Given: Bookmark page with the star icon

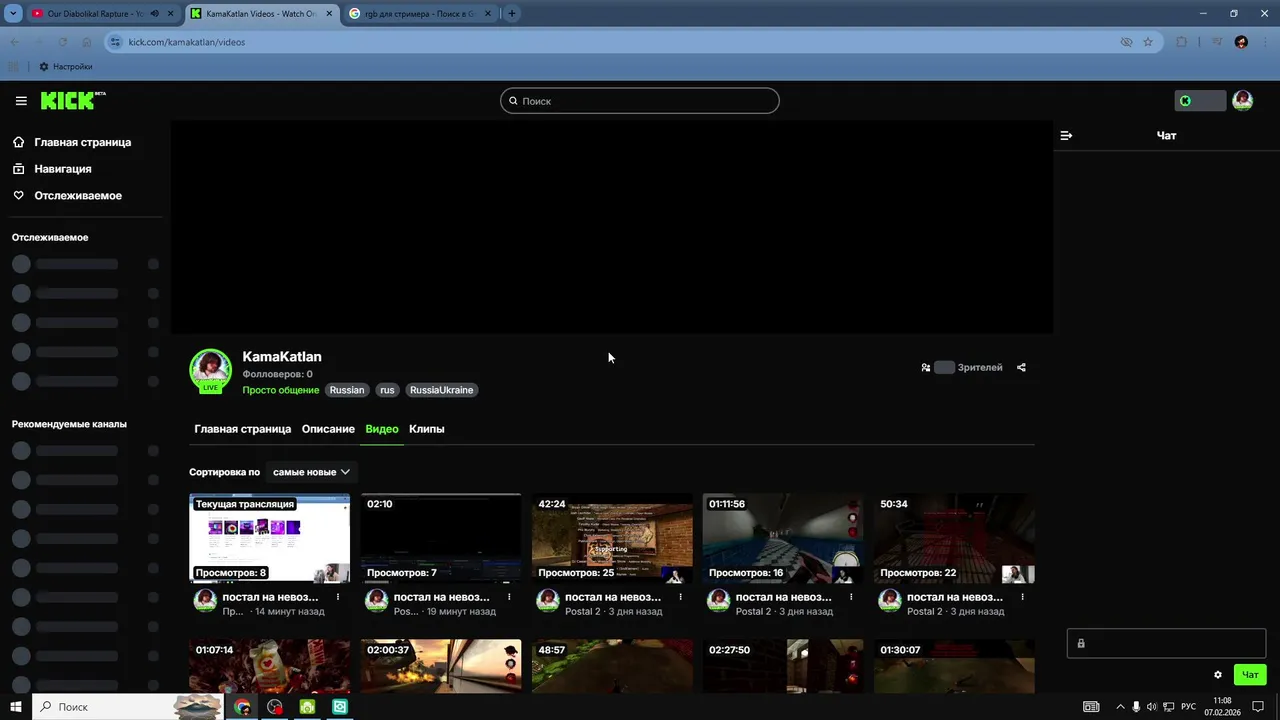Looking at the screenshot, I should [x=1148, y=42].
